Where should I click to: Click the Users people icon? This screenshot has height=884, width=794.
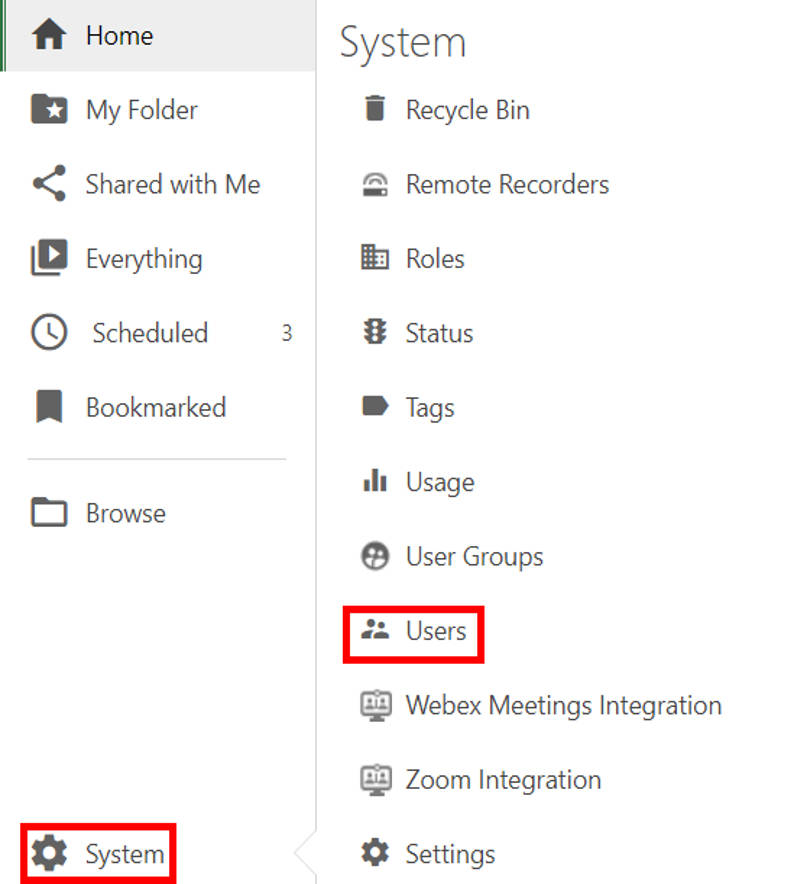tap(375, 631)
